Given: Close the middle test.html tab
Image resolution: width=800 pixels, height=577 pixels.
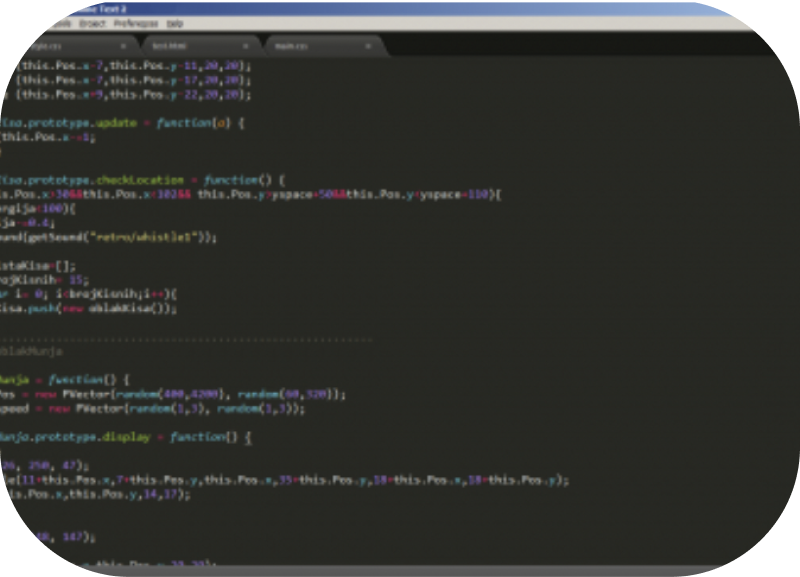Looking at the screenshot, I should pos(246,45).
